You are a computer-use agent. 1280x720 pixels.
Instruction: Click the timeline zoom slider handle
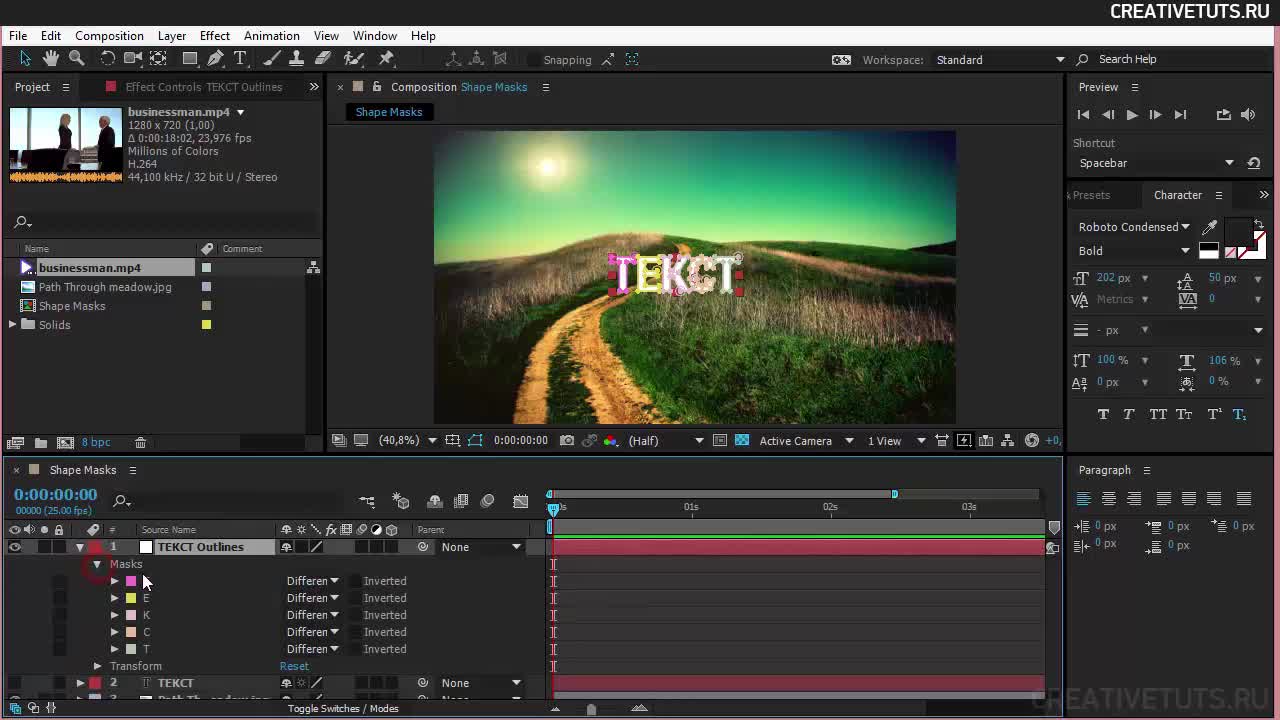tap(591, 709)
